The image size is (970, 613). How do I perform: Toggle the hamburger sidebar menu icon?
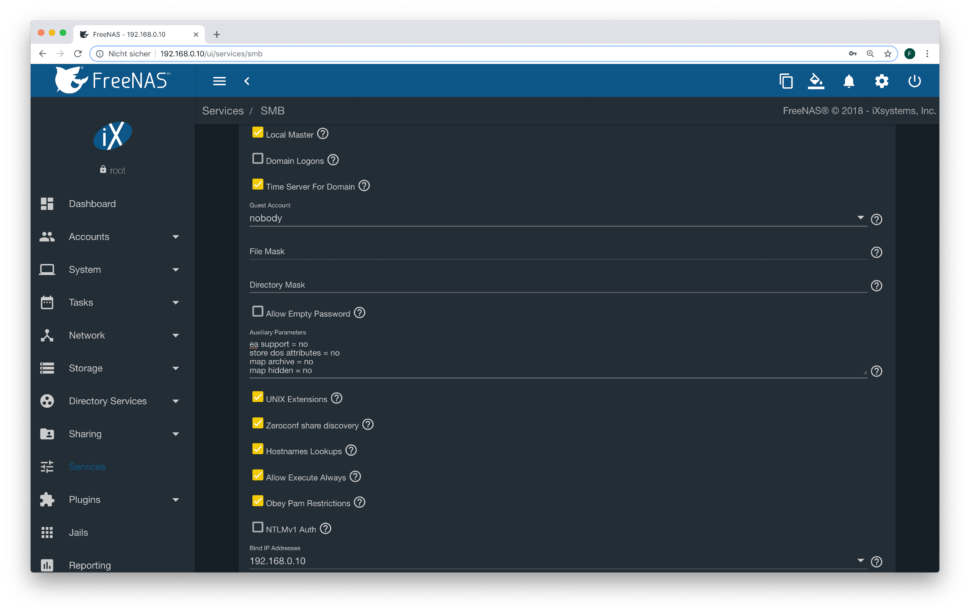click(x=219, y=81)
